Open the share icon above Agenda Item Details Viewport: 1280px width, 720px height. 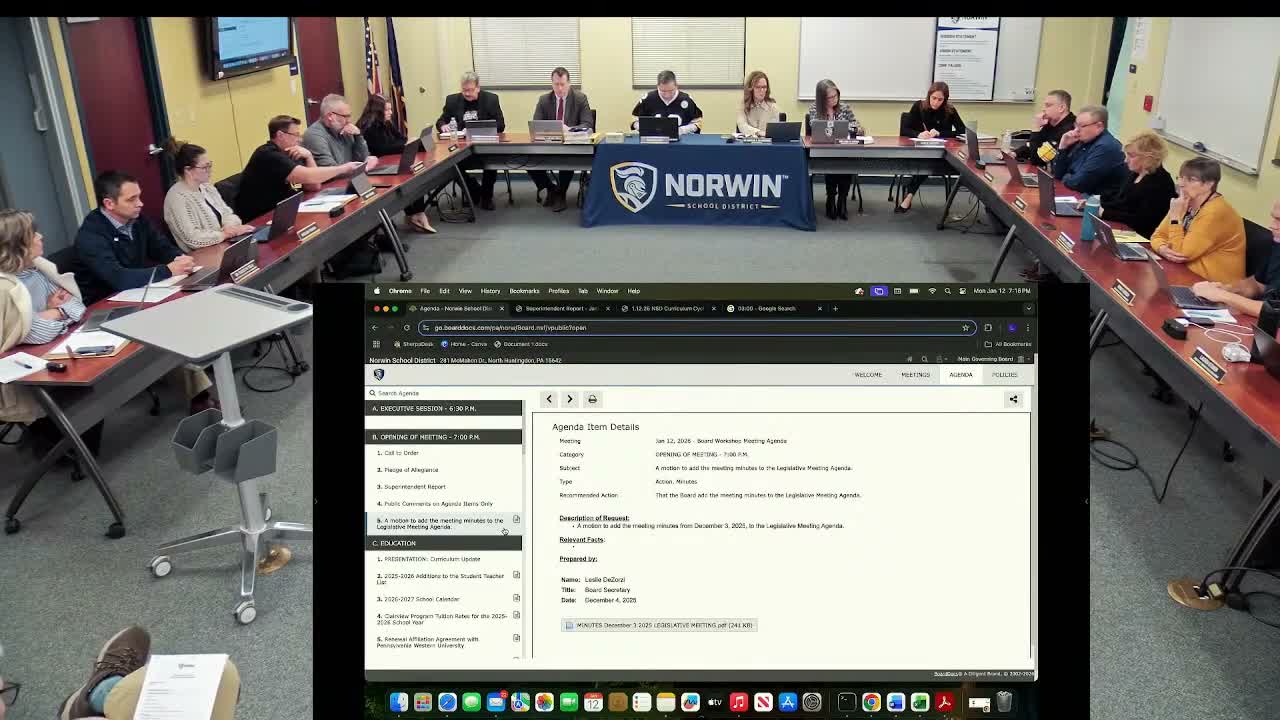(1013, 398)
